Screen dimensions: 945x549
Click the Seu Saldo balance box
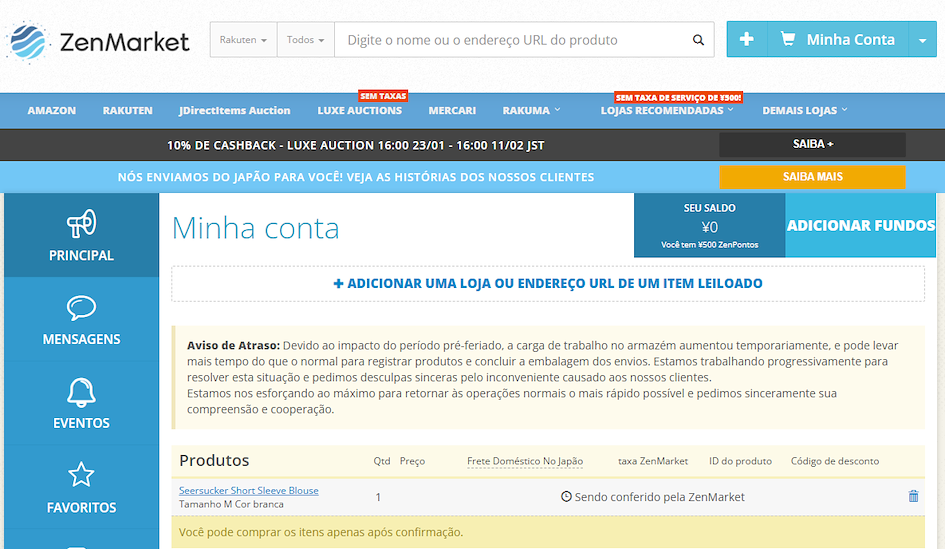(709, 225)
